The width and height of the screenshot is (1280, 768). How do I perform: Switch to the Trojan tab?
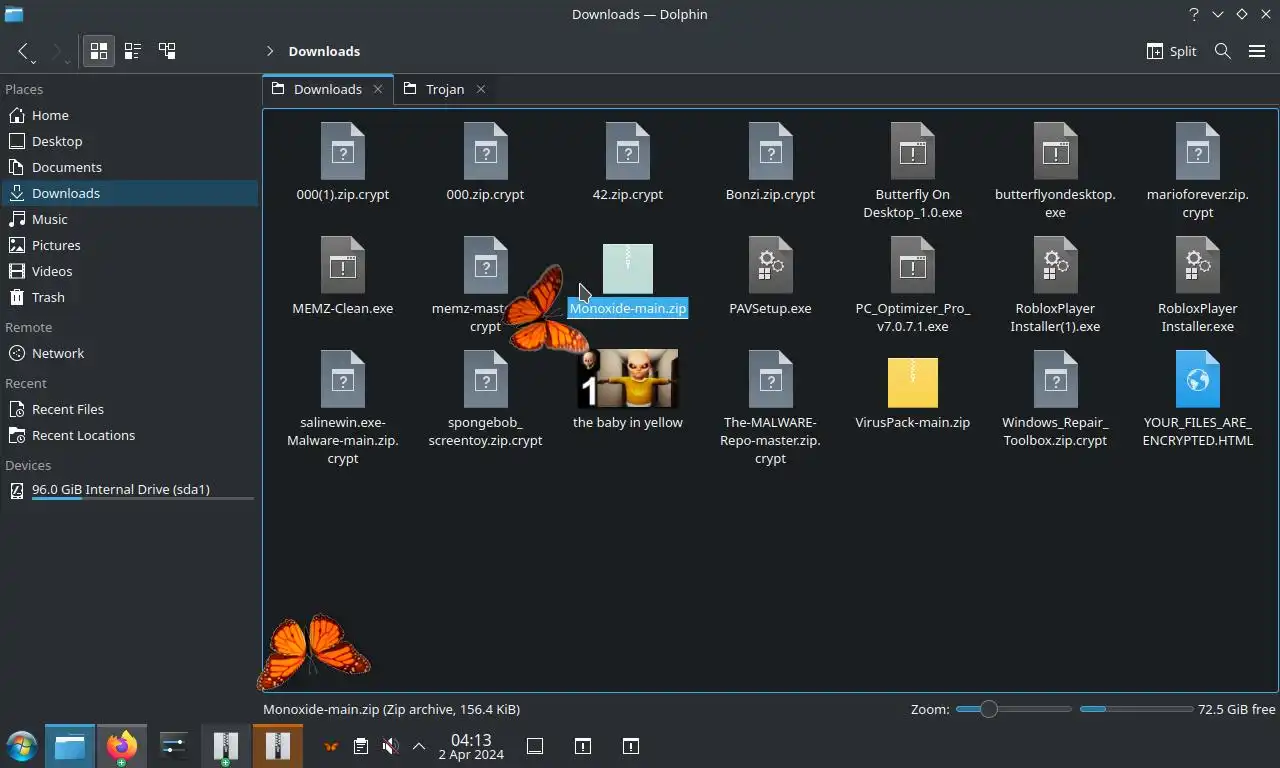pos(445,89)
